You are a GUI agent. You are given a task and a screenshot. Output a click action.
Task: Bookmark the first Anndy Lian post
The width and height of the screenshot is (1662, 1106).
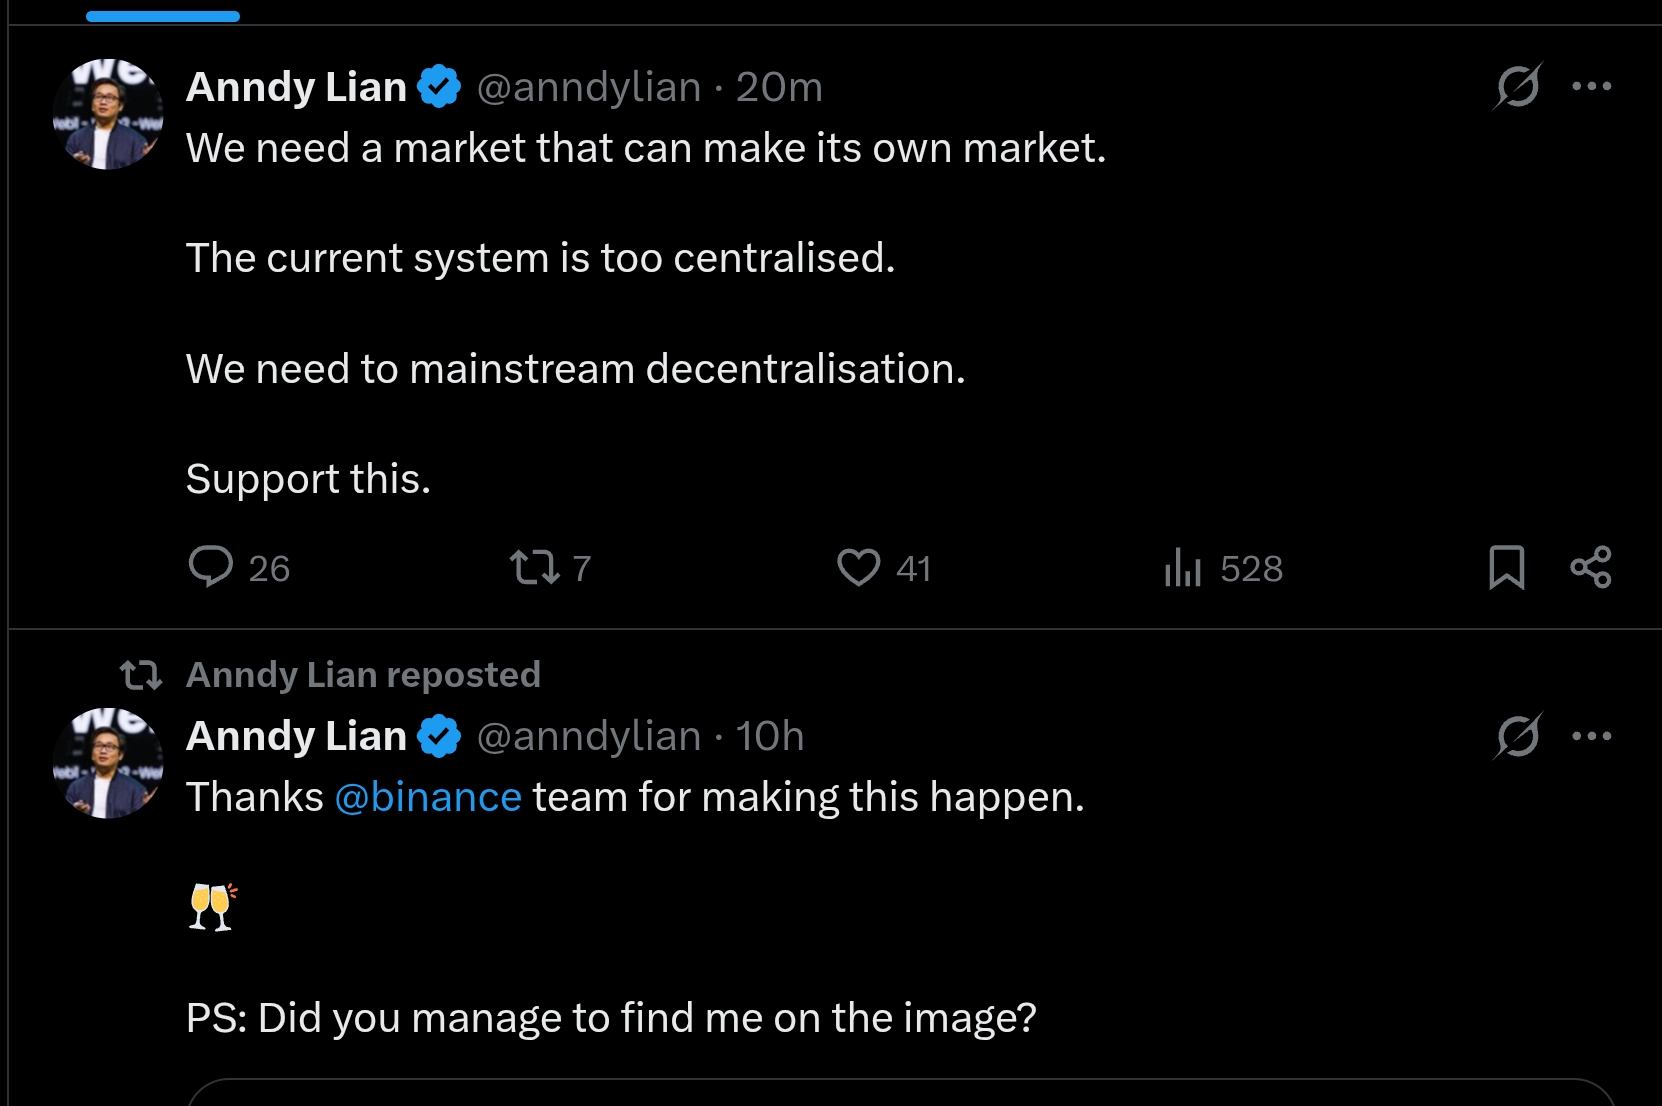1506,567
